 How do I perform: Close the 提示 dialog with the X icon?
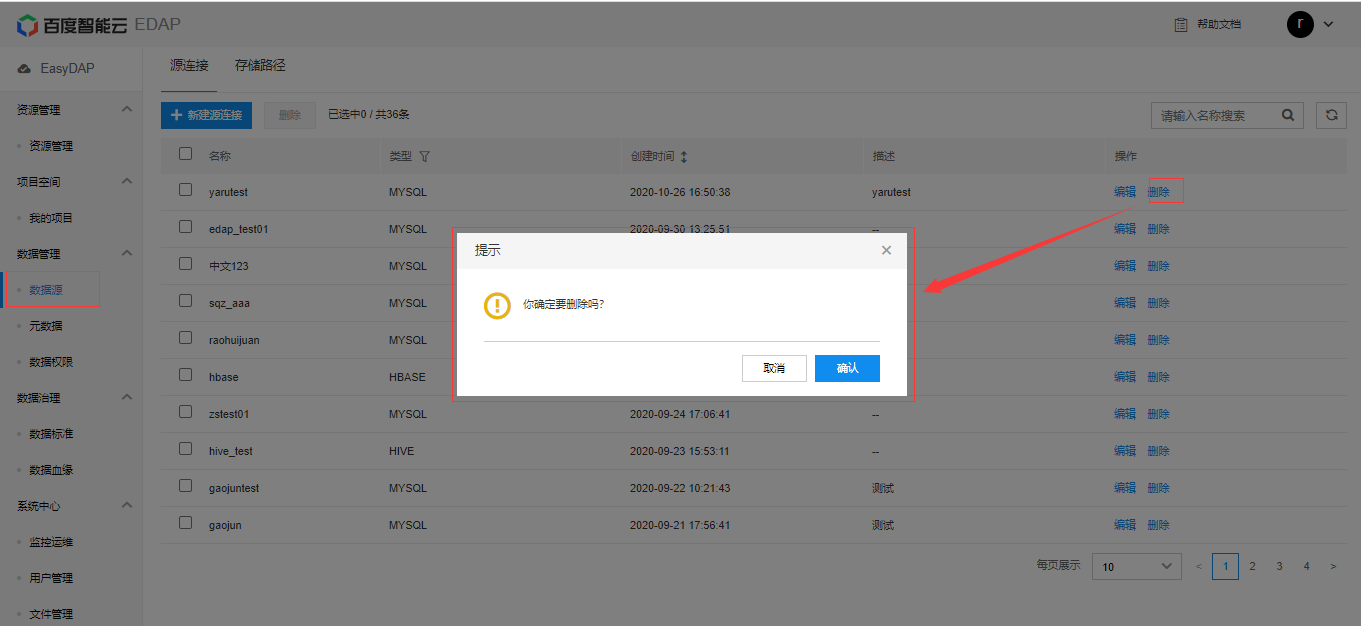click(886, 251)
